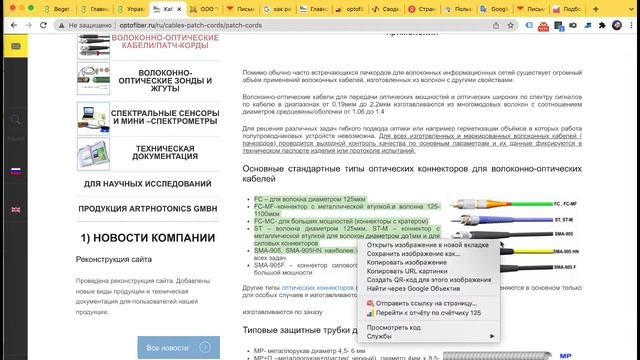The image size is (640, 360).
Task: Open Спектральные сенсоры и мини-спектрометры
Action: pos(165,117)
